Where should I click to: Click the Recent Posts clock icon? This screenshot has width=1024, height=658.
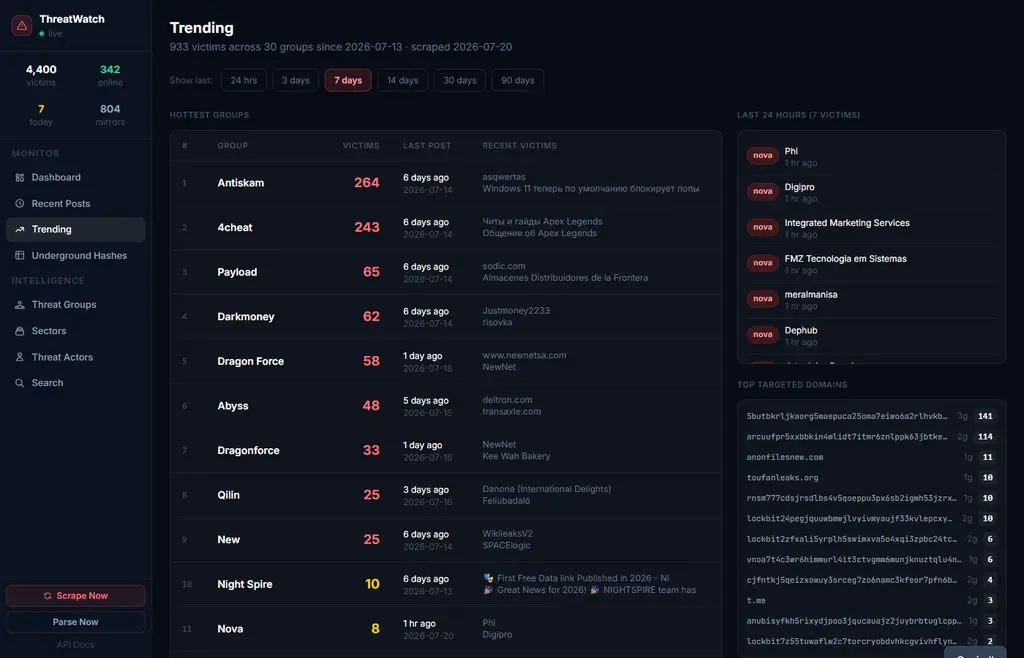[x=20, y=204]
